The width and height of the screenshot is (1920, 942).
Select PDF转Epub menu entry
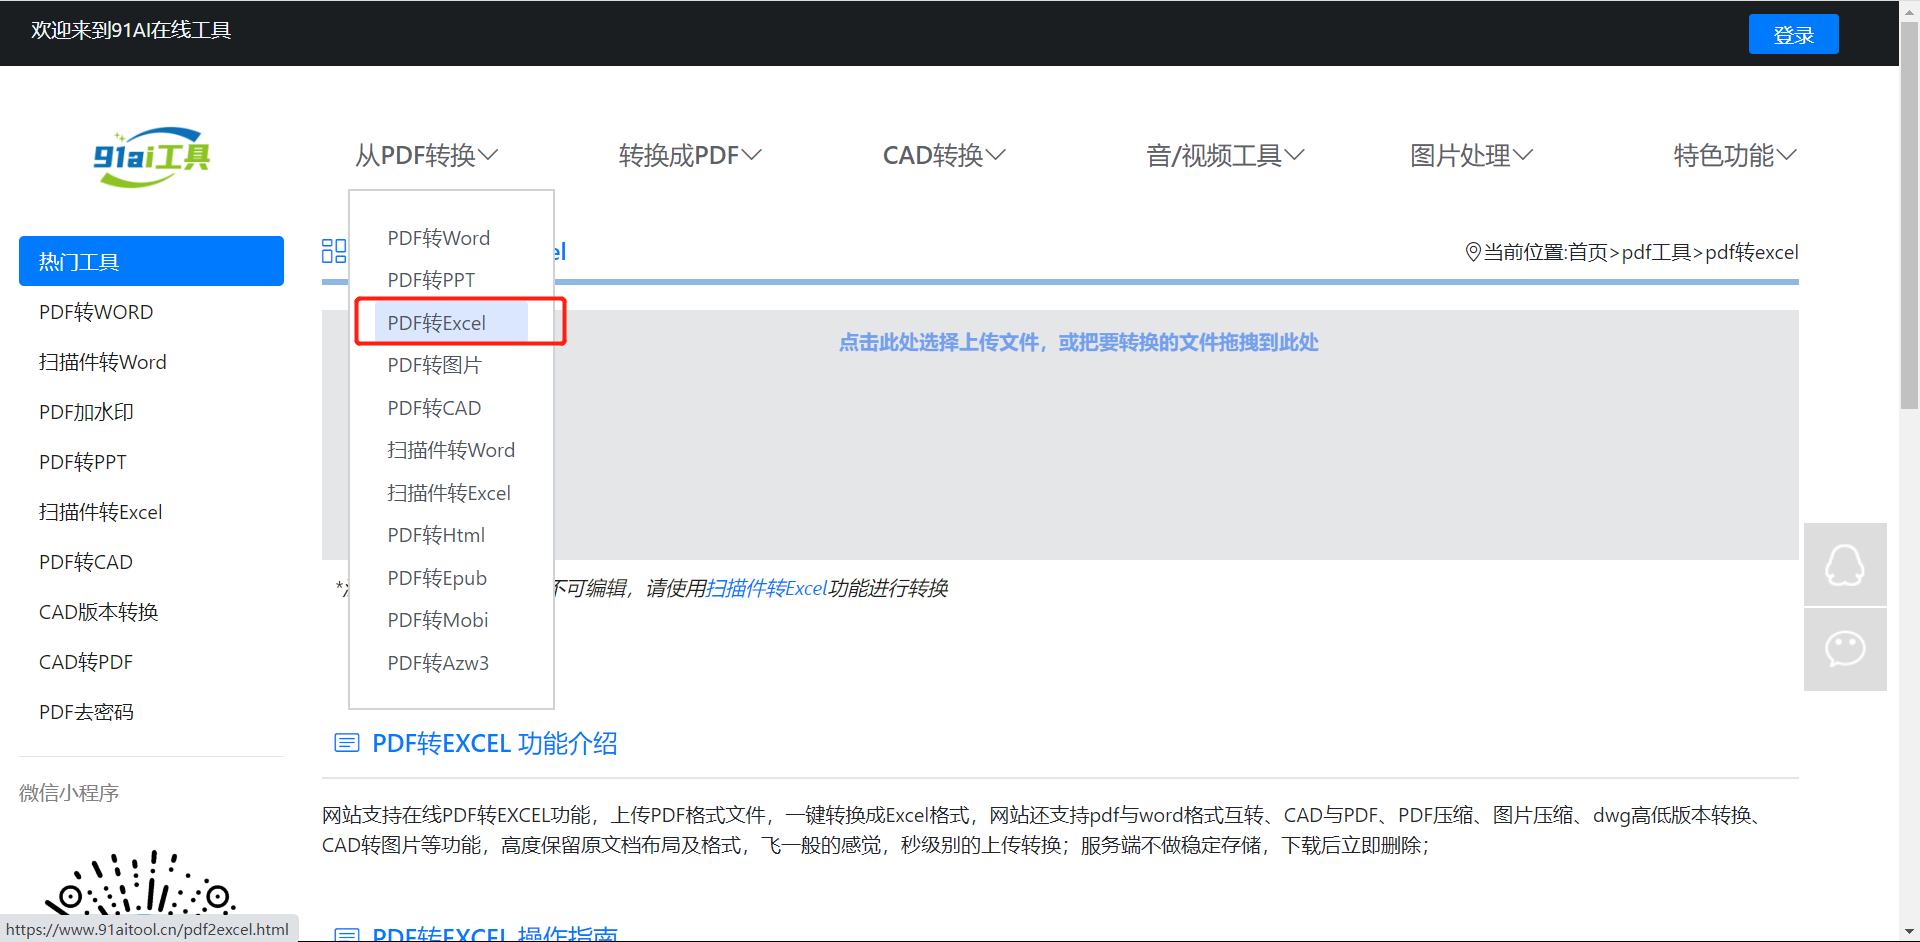[x=437, y=578]
